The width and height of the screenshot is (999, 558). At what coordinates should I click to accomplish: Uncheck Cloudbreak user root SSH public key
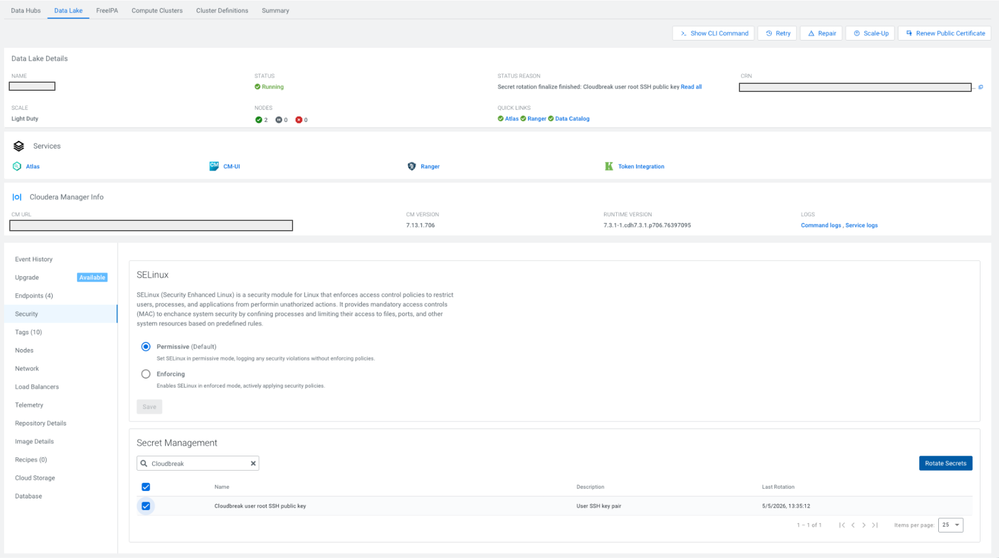tap(146, 506)
